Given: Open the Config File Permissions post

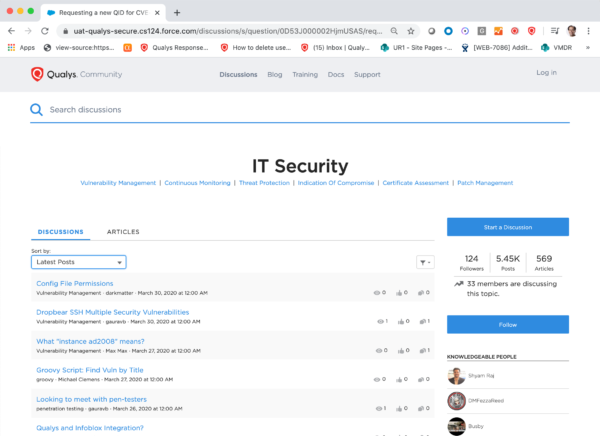Looking at the screenshot, I should (x=75, y=284).
